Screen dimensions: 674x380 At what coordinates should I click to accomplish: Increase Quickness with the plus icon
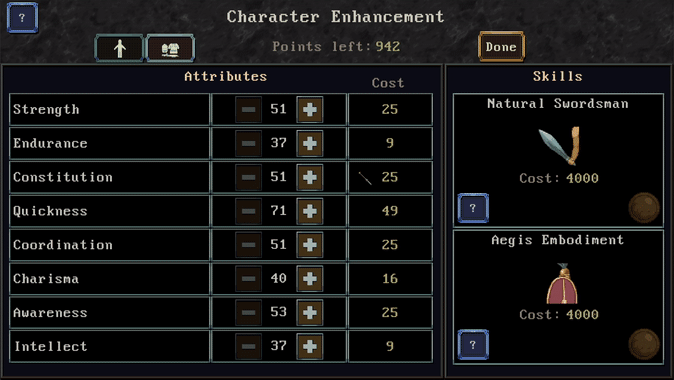309,211
